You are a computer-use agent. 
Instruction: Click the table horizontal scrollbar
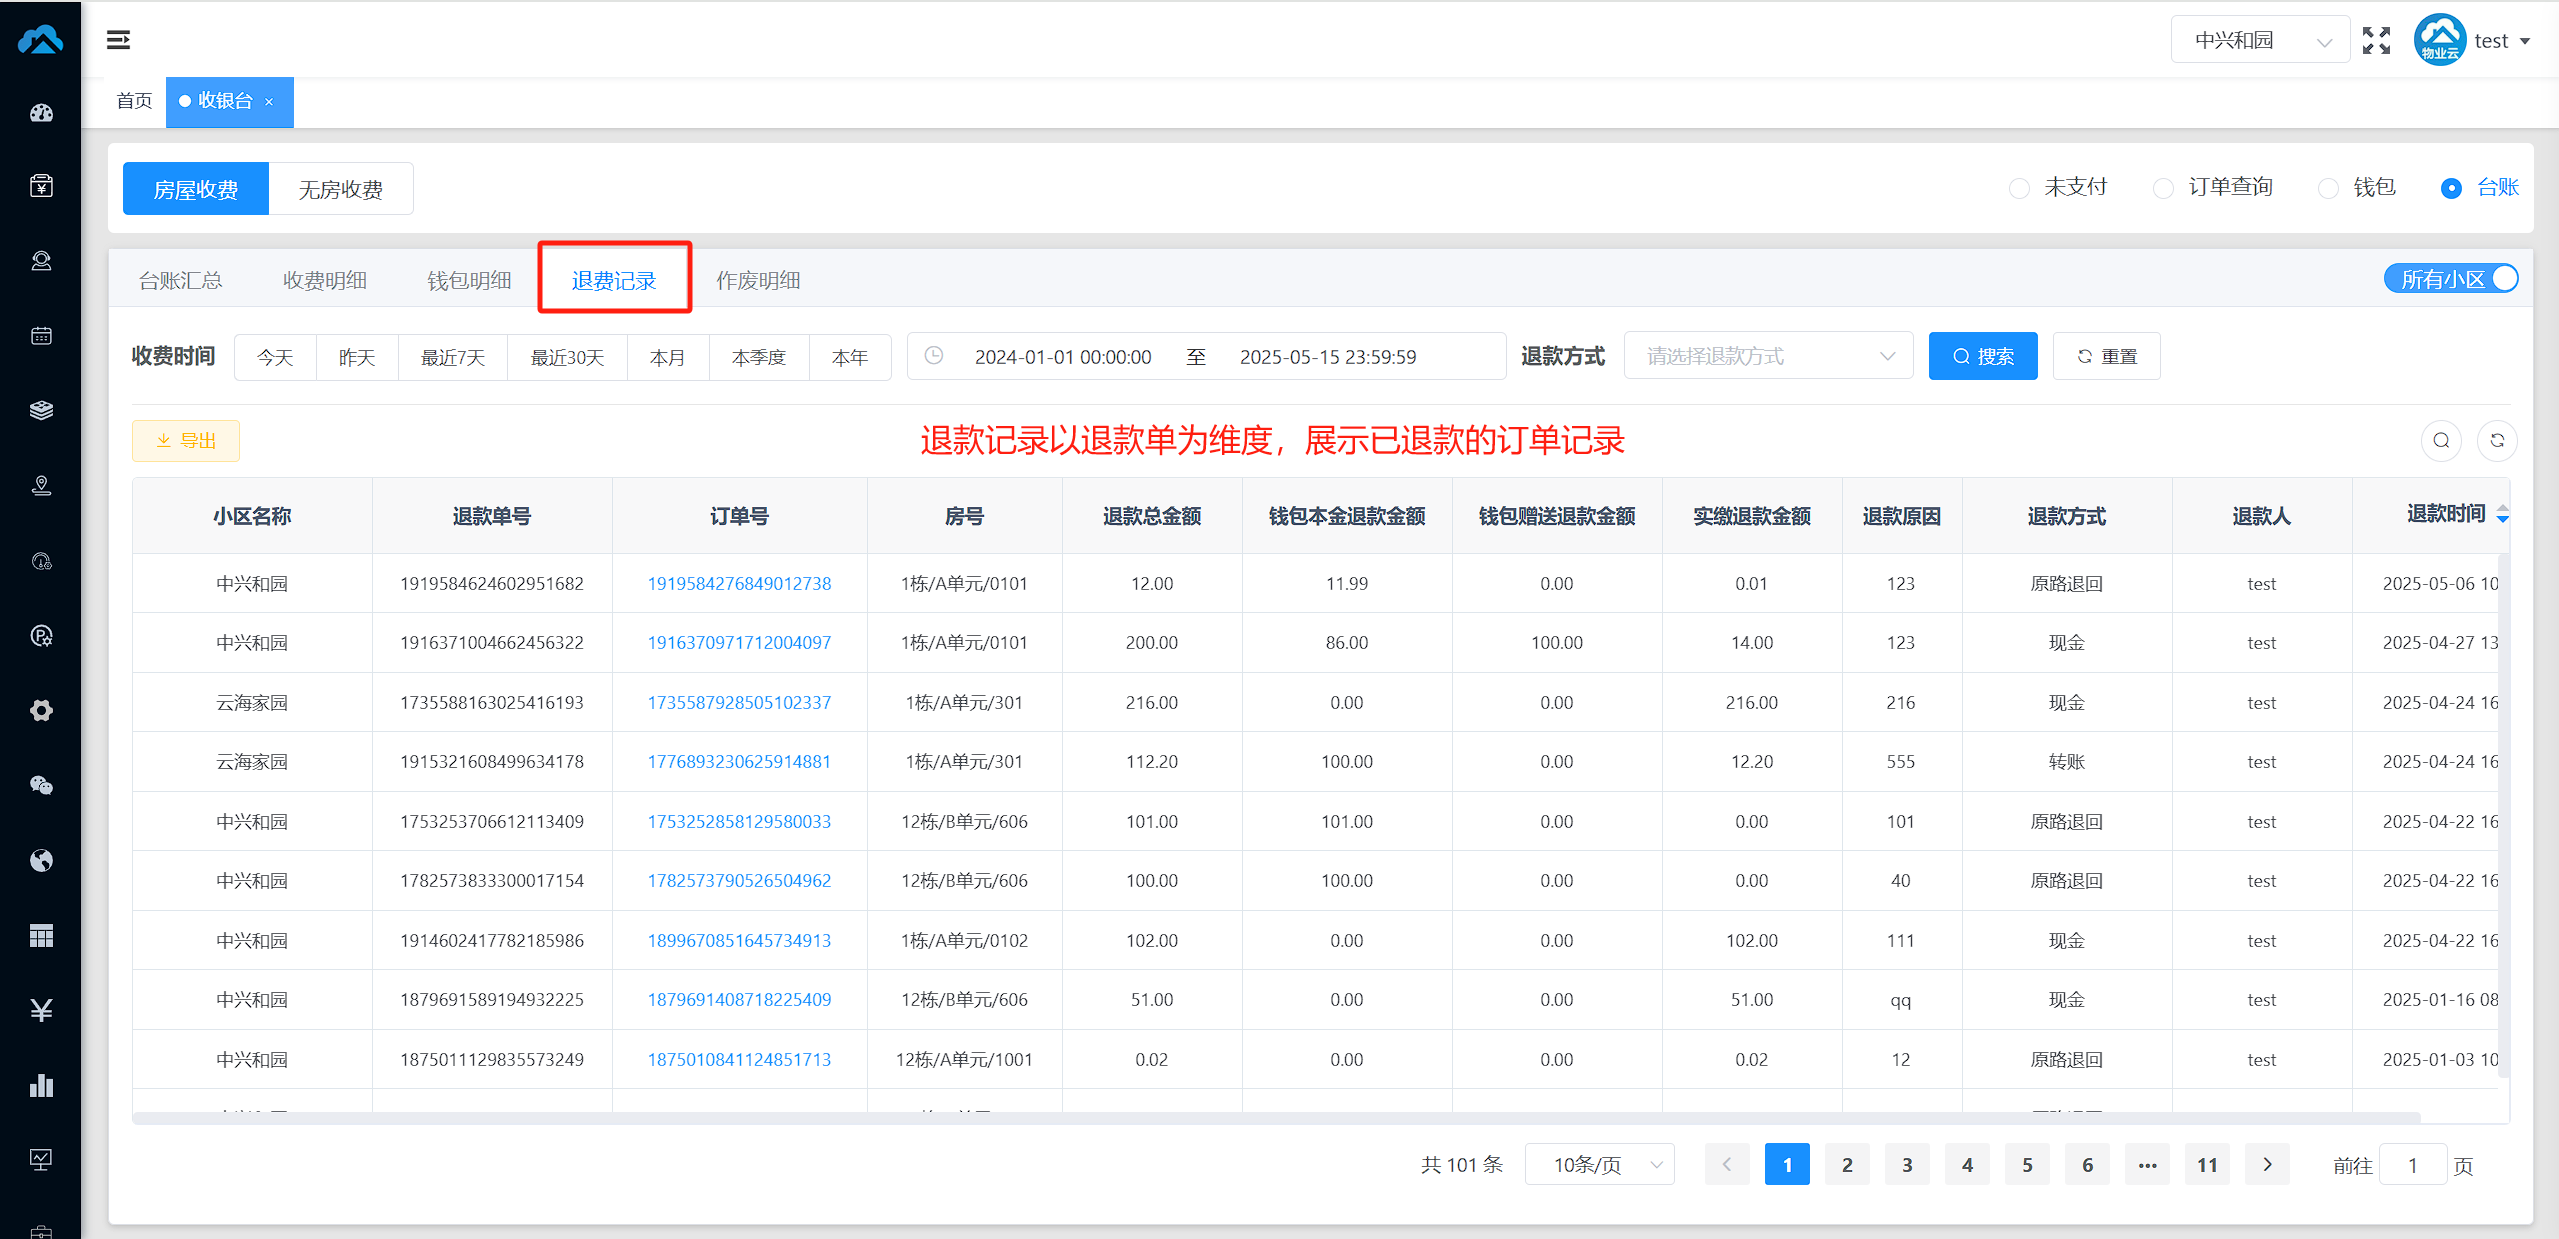coord(1276,1118)
